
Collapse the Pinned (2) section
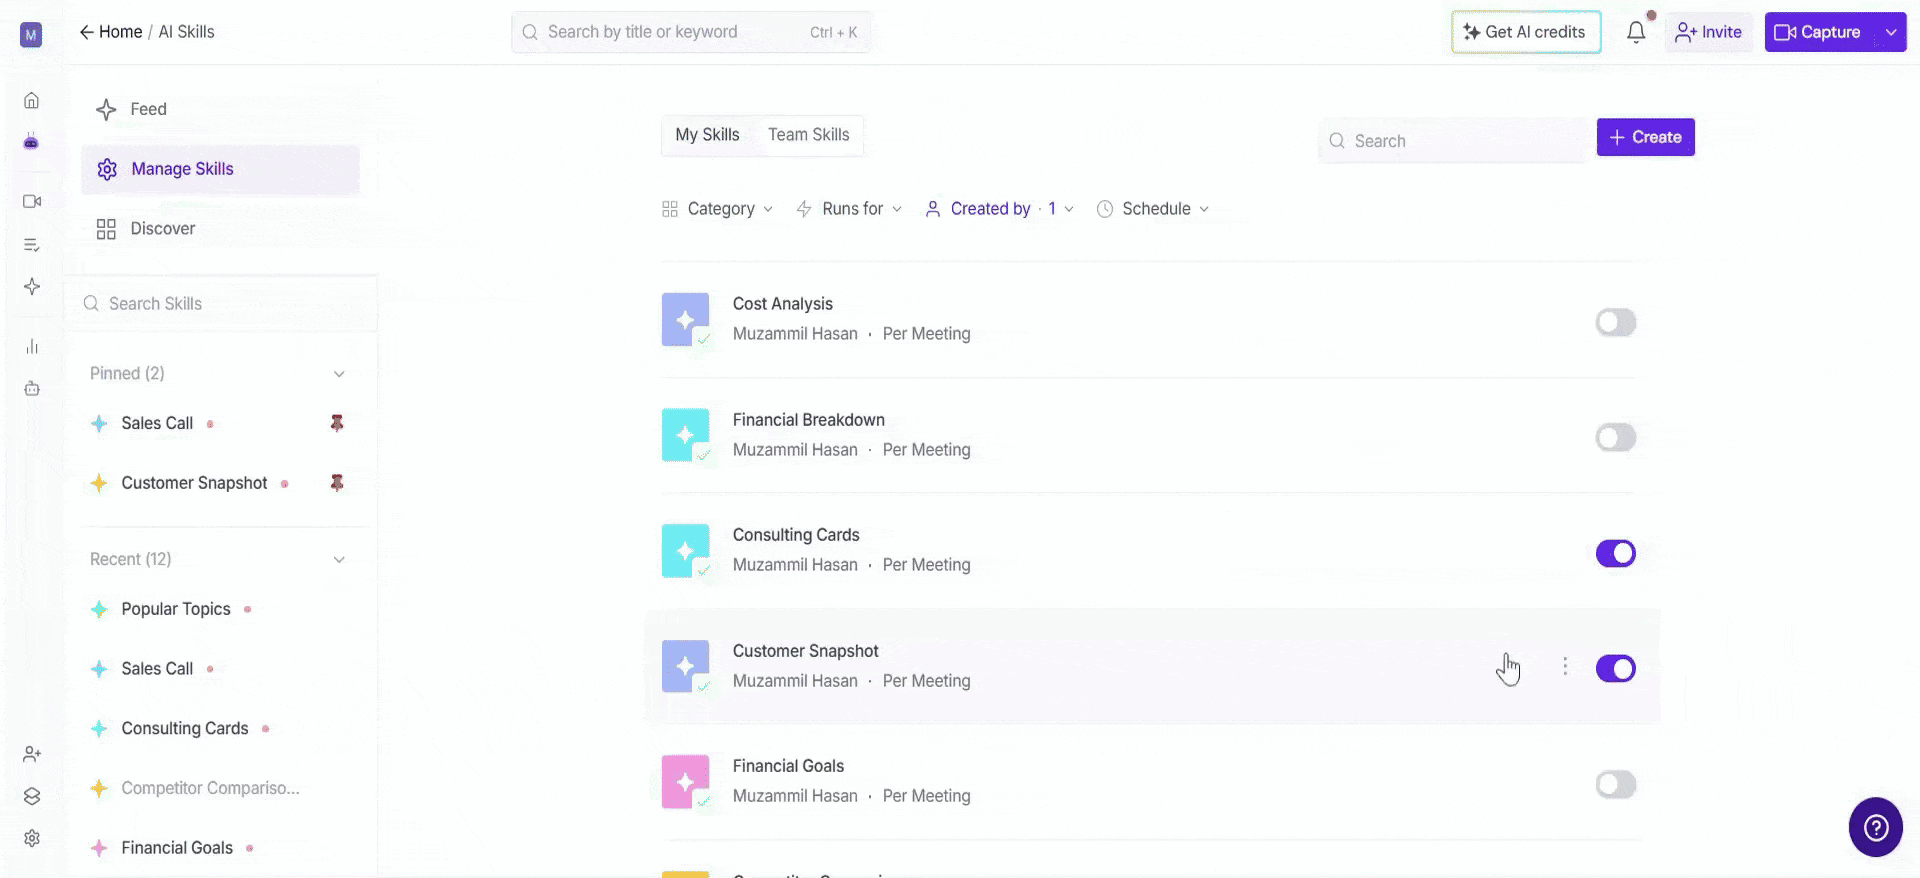tap(339, 374)
